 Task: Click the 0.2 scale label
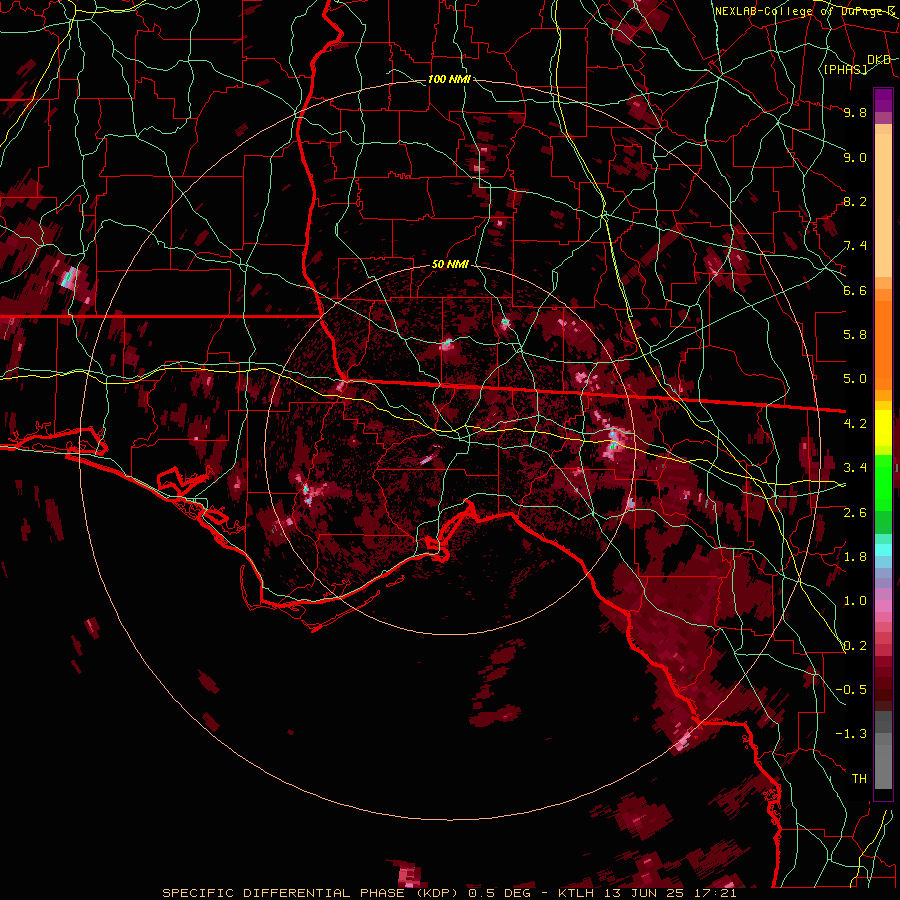coord(855,646)
